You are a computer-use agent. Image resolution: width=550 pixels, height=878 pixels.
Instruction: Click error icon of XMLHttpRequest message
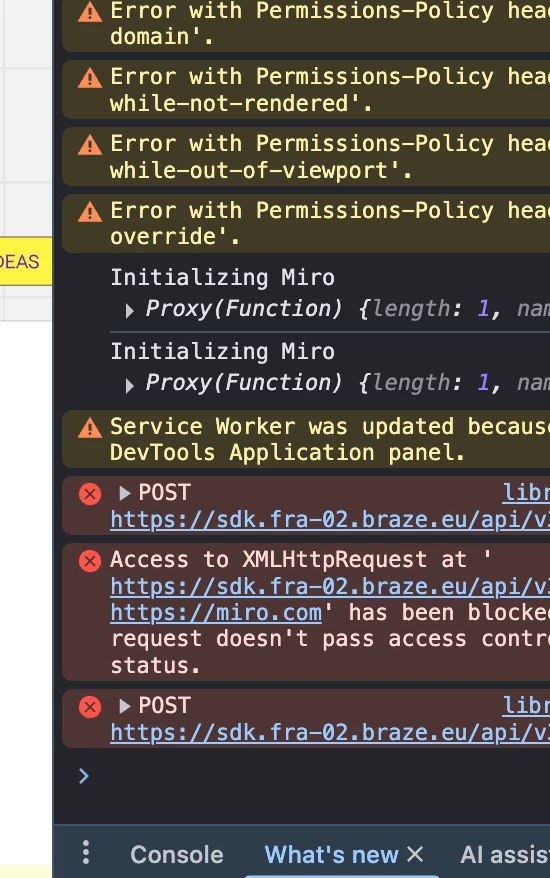pyautogui.click(x=90, y=561)
